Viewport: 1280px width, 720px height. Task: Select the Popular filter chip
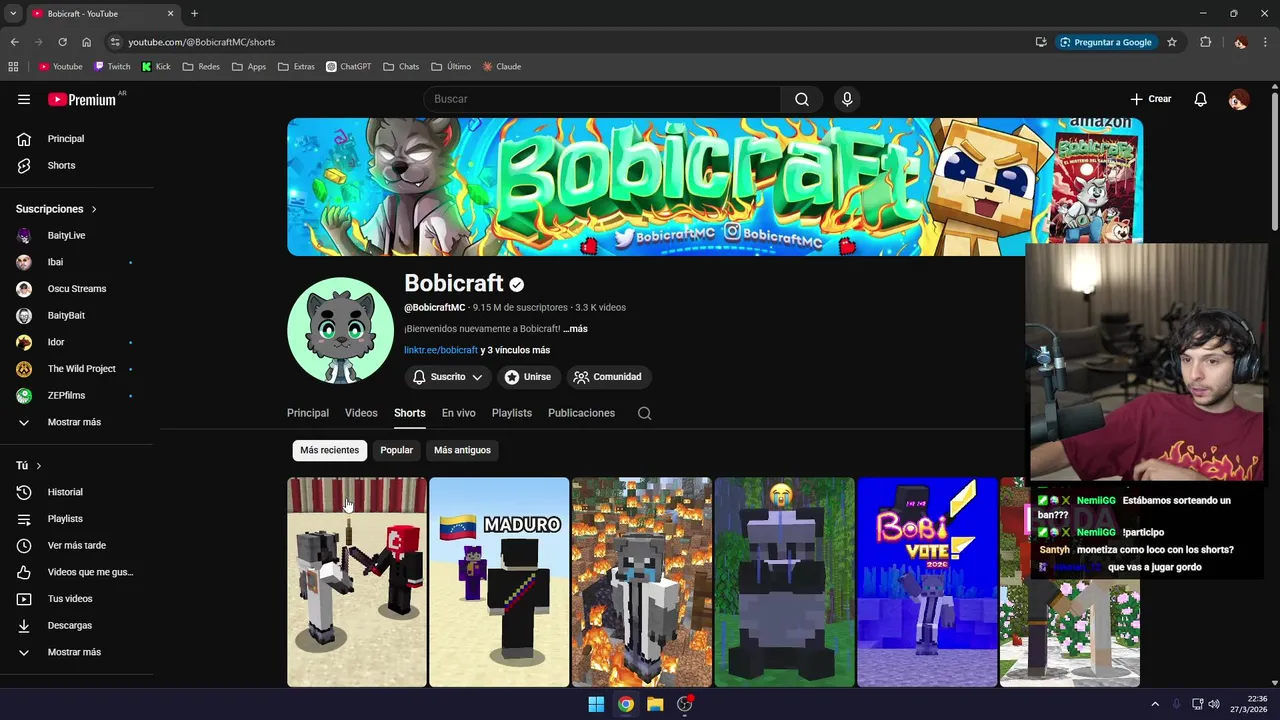pos(396,450)
